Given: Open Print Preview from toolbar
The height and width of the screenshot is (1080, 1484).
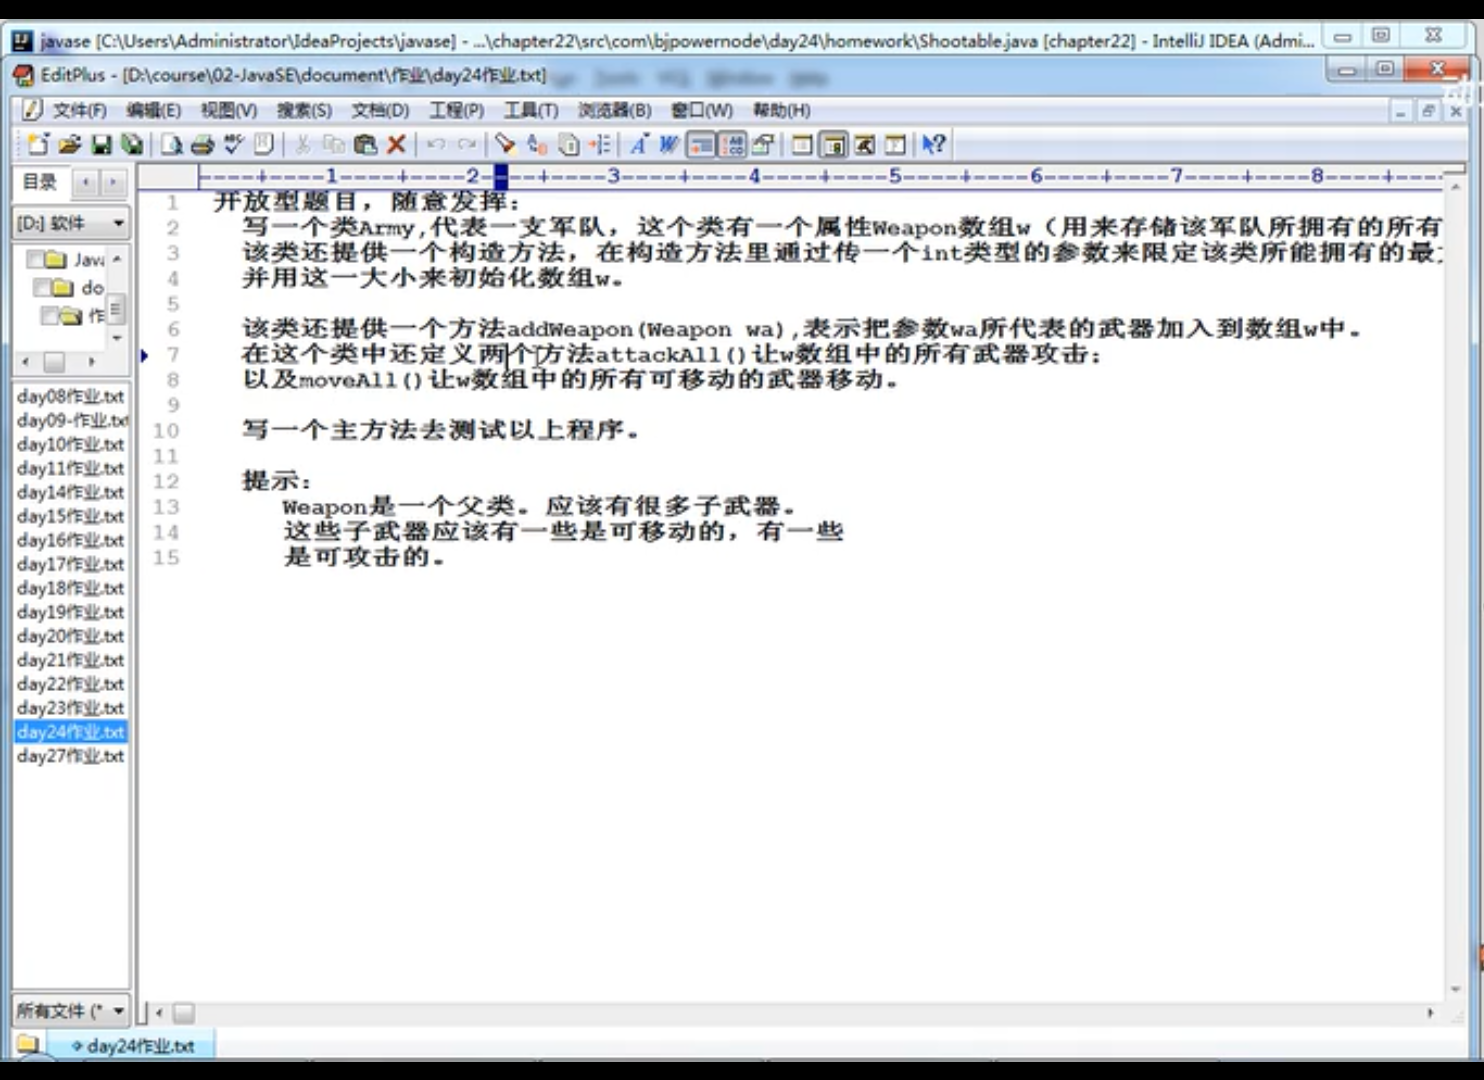Looking at the screenshot, I should click(x=172, y=145).
